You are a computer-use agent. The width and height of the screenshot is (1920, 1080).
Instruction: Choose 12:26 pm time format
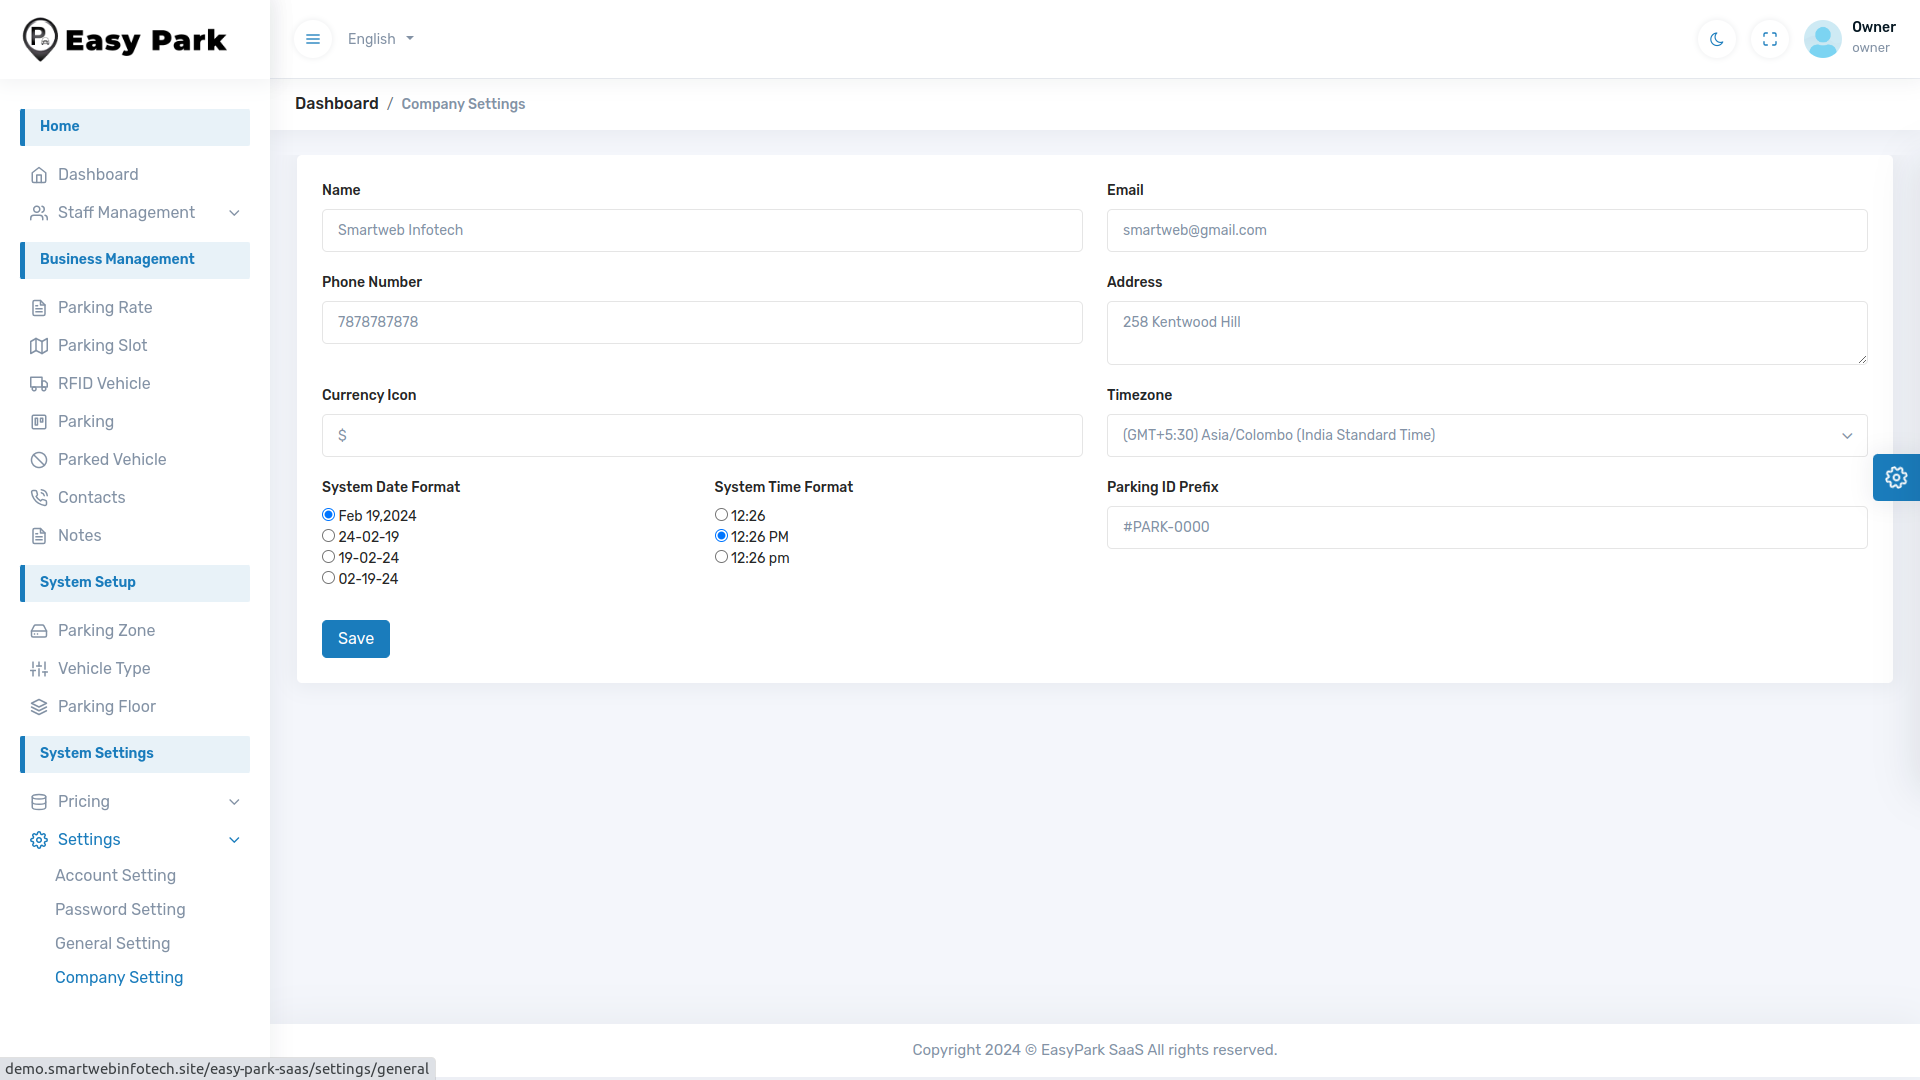721,557
